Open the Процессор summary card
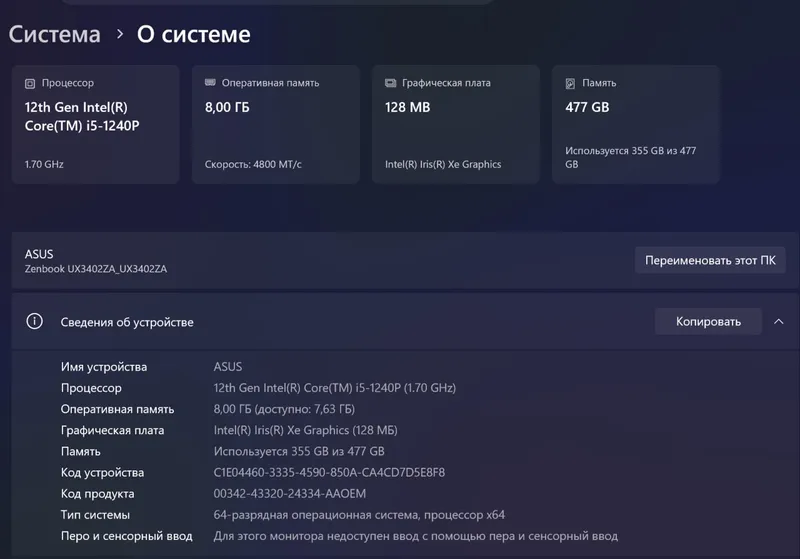This screenshot has width=800, height=559. tap(95, 124)
